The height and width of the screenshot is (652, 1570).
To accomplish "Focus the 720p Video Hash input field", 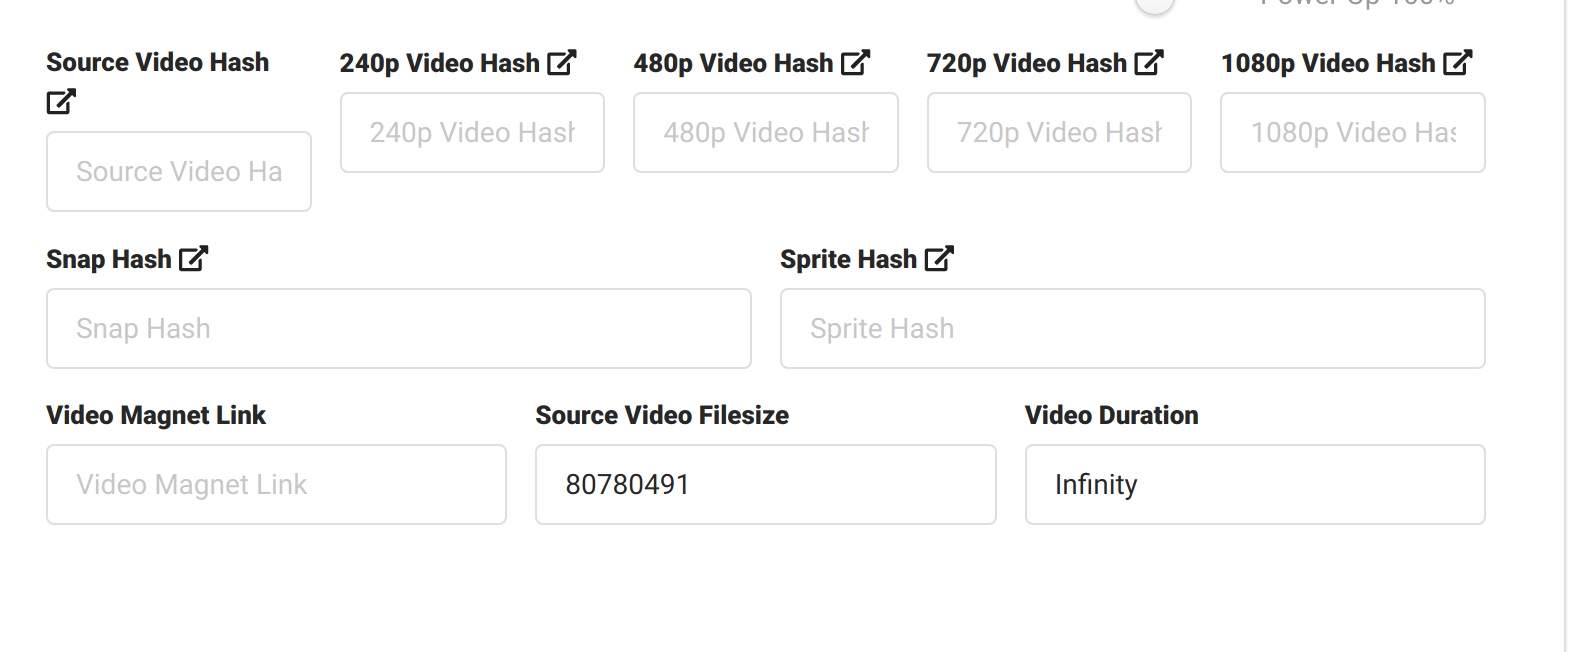I will (x=1058, y=132).
